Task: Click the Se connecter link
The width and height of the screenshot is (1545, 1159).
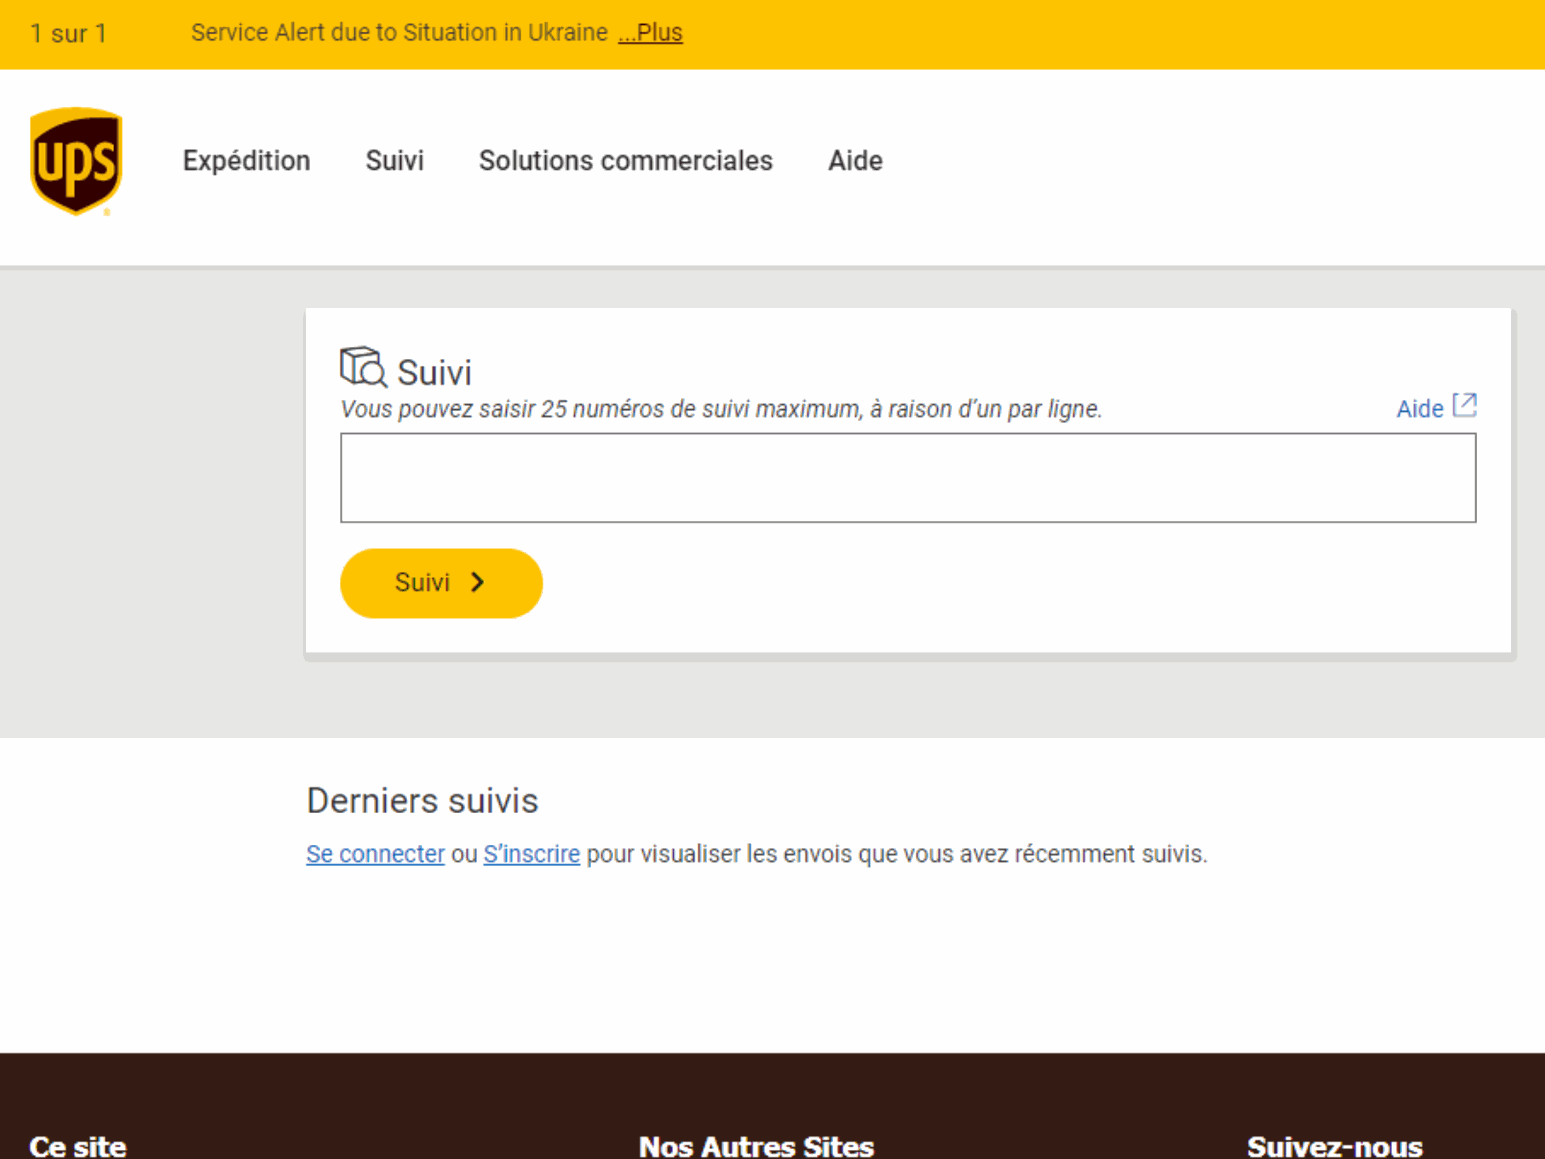Action: (375, 854)
